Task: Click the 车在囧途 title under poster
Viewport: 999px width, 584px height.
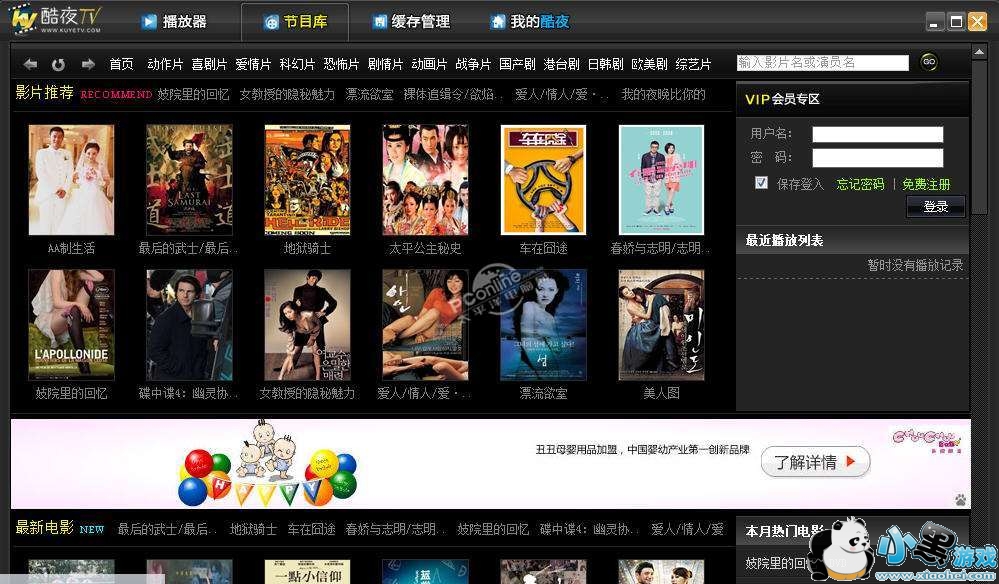Action: tap(543, 248)
